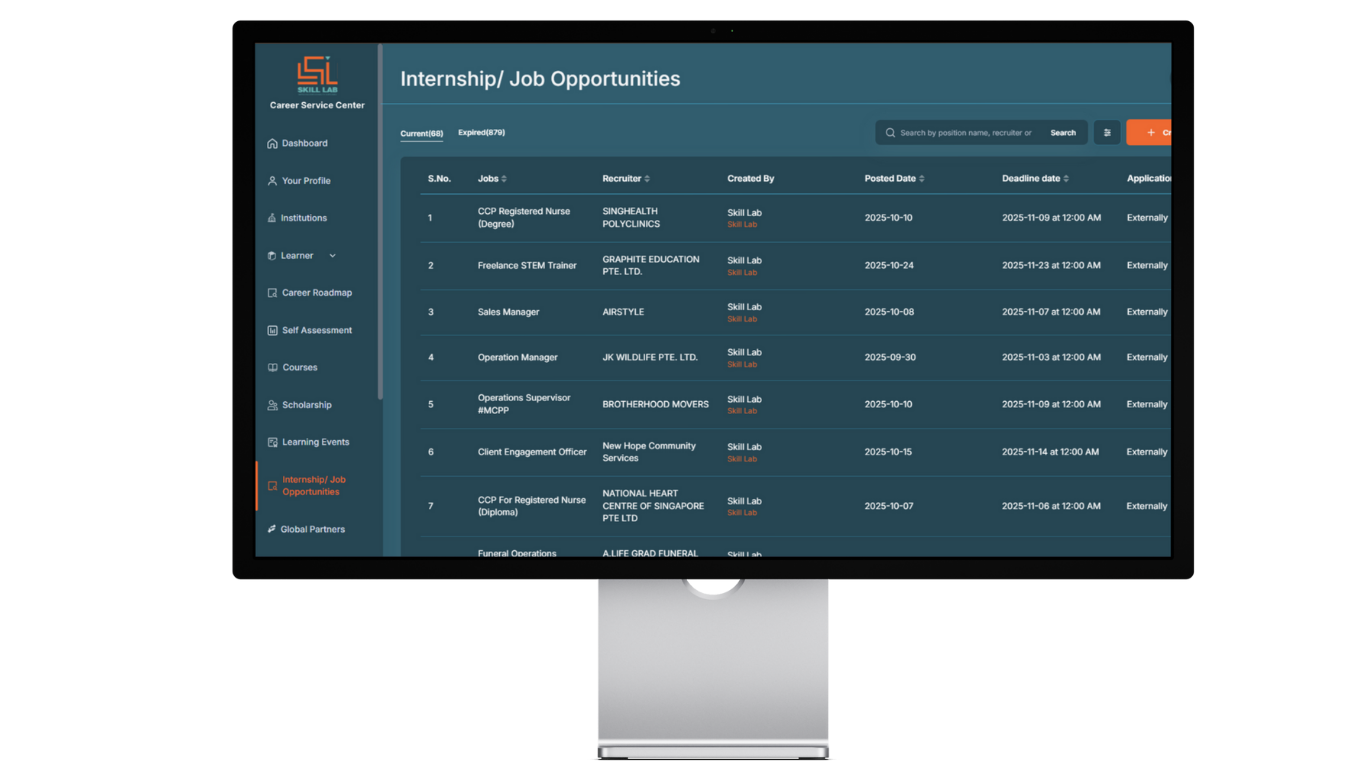
Task: Click the Scholarship sidebar icon
Action: click(x=272, y=405)
